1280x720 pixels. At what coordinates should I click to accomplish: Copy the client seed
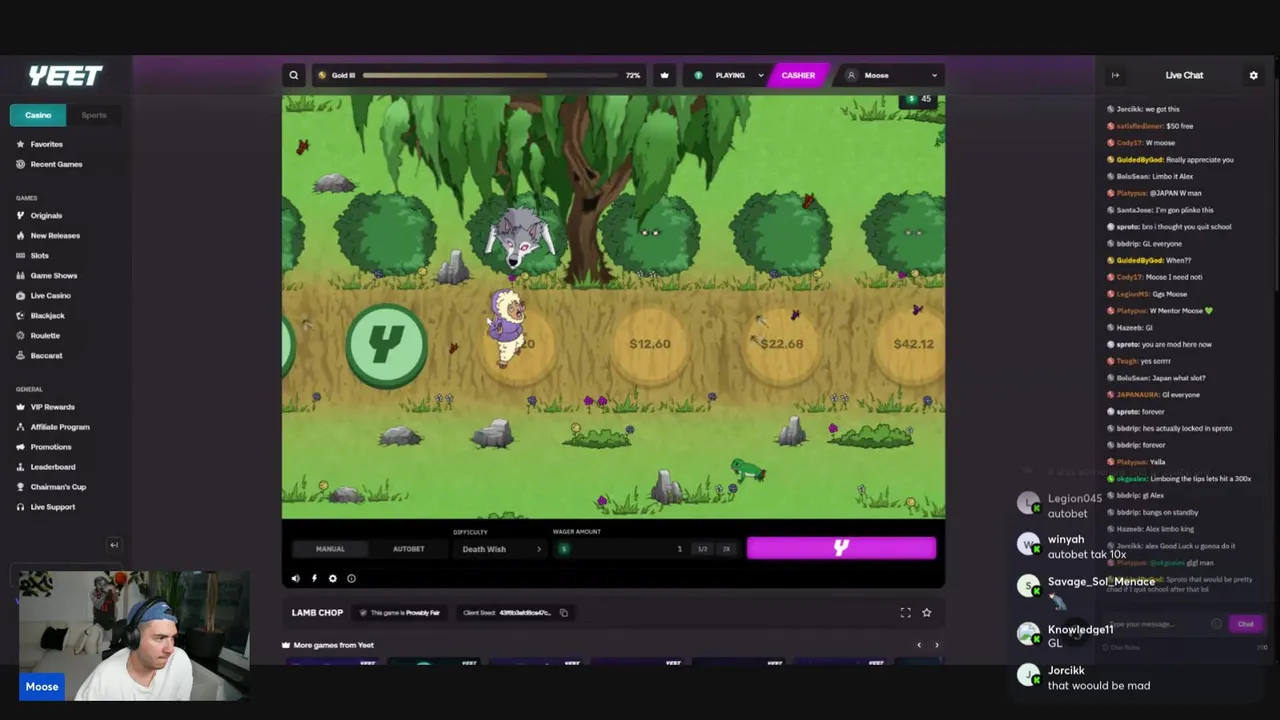click(x=563, y=613)
